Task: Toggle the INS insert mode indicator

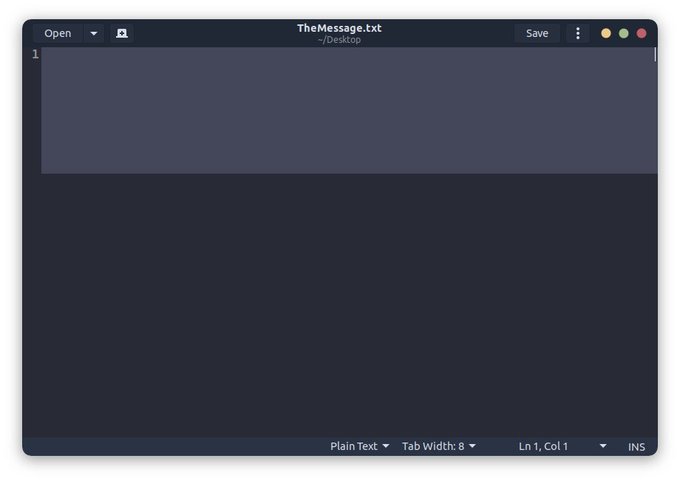Action: [636, 447]
